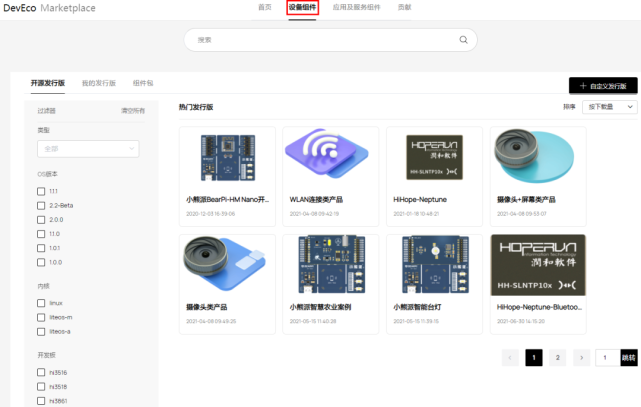Select the 开源发行版 tab
The image size is (641, 407).
[x=48, y=83]
